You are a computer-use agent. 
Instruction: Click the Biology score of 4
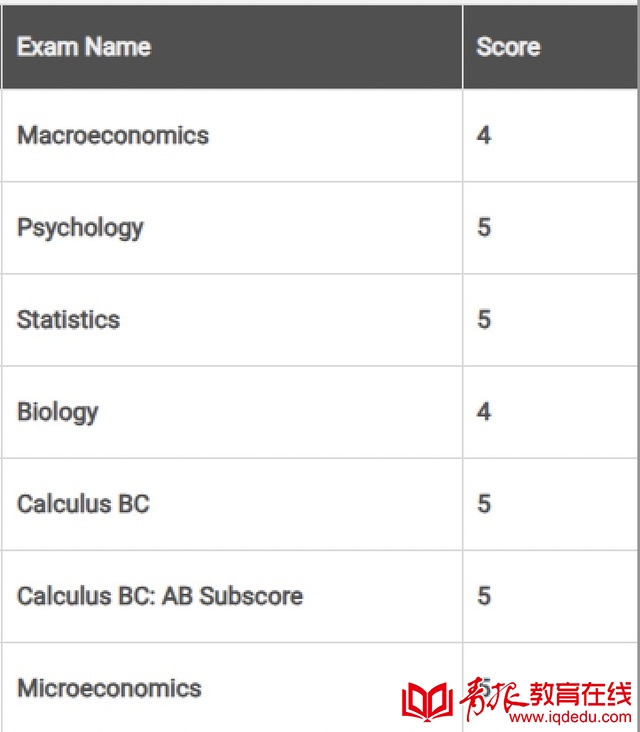pos(484,412)
